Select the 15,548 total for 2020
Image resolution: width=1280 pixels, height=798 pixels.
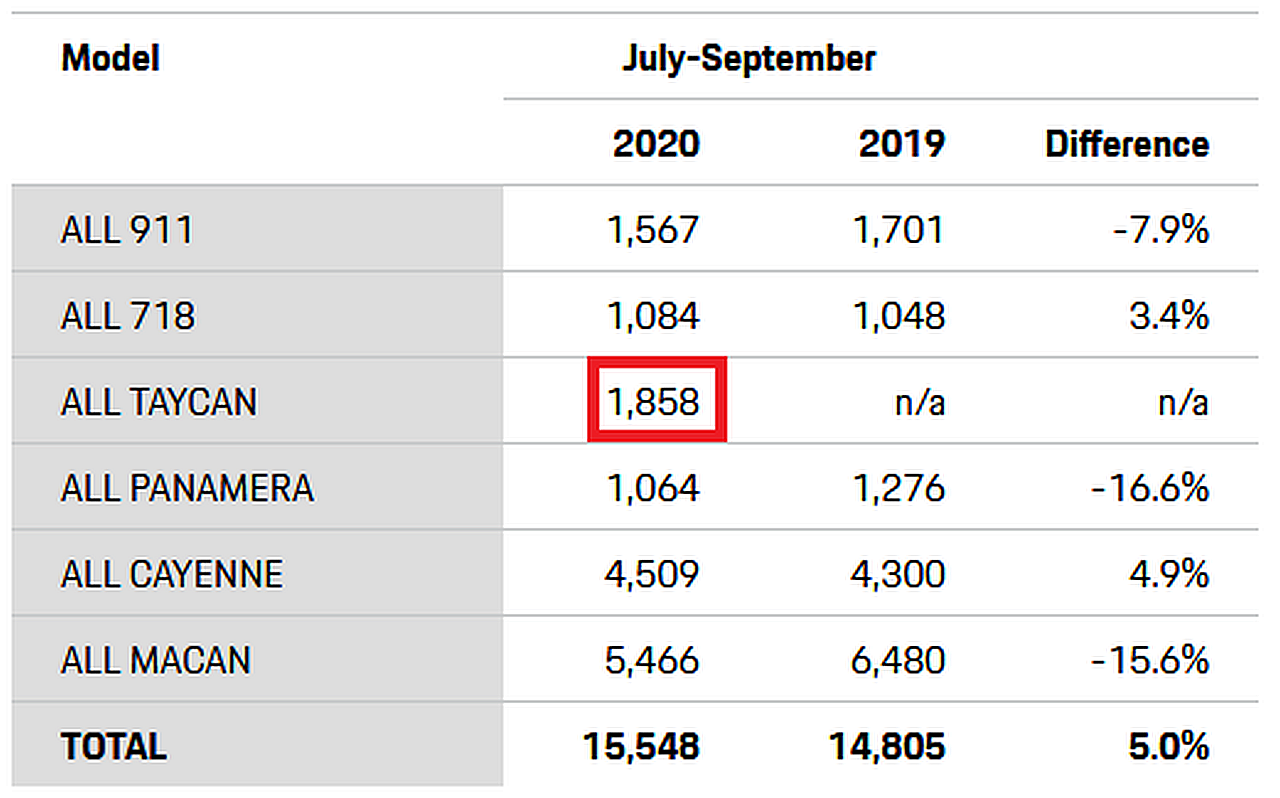pos(641,746)
